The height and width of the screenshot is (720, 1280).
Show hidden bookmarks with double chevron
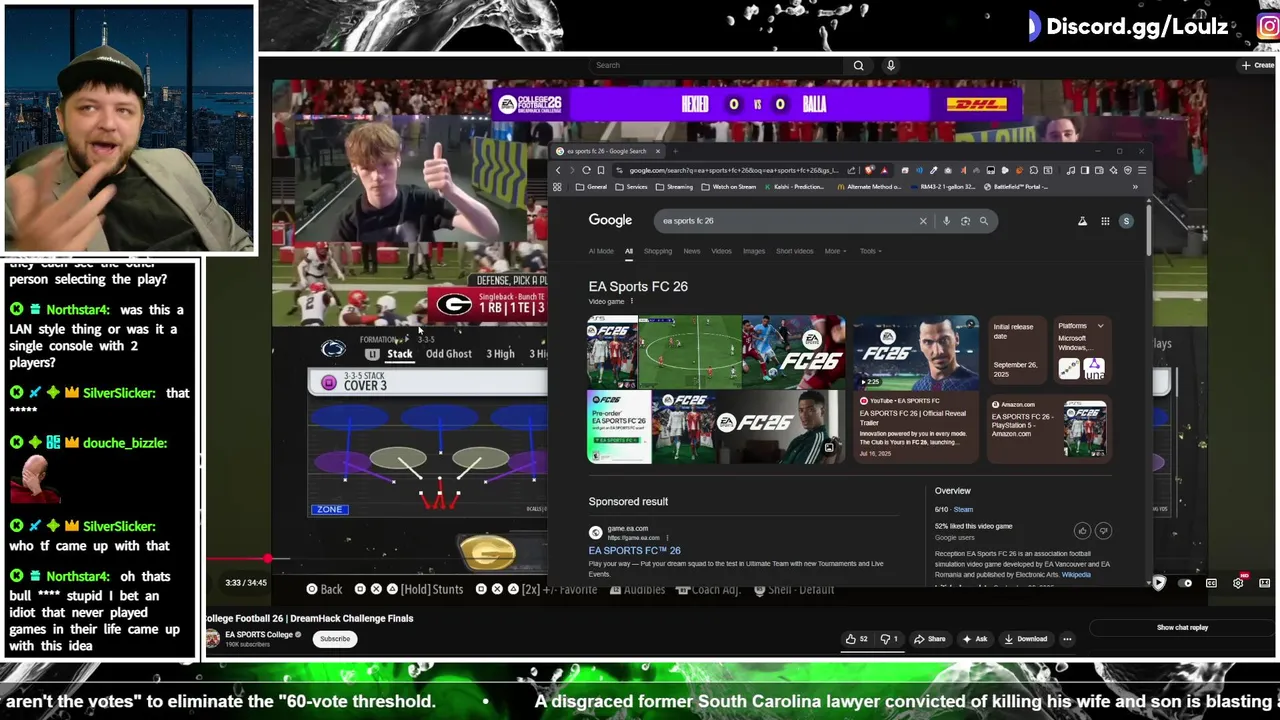(x=1135, y=187)
